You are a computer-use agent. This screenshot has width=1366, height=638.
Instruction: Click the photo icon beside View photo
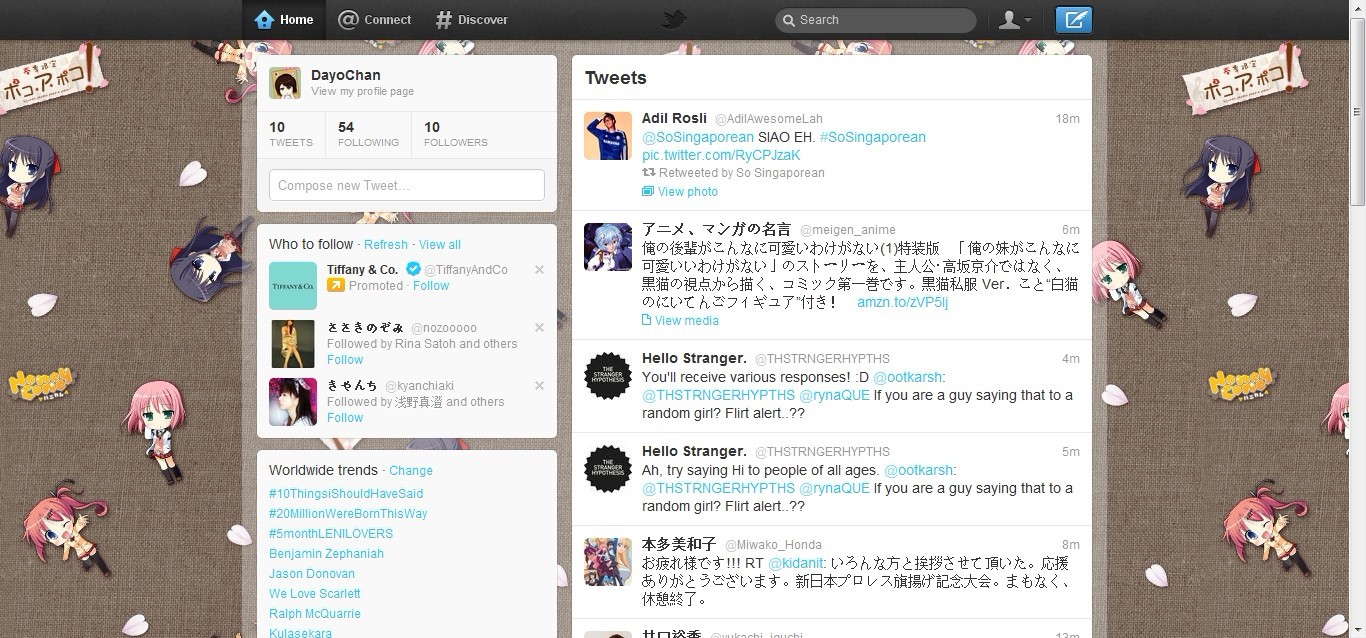tap(648, 191)
